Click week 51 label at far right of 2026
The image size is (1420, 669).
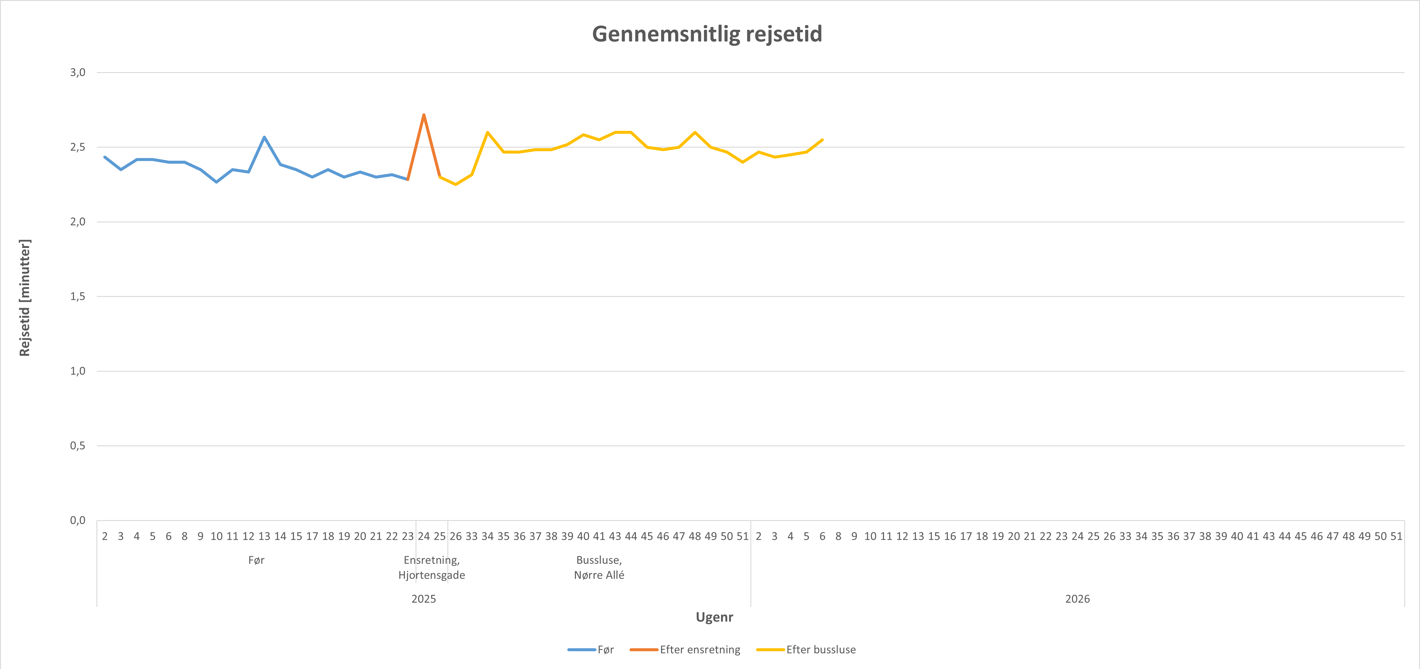(x=1396, y=536)
